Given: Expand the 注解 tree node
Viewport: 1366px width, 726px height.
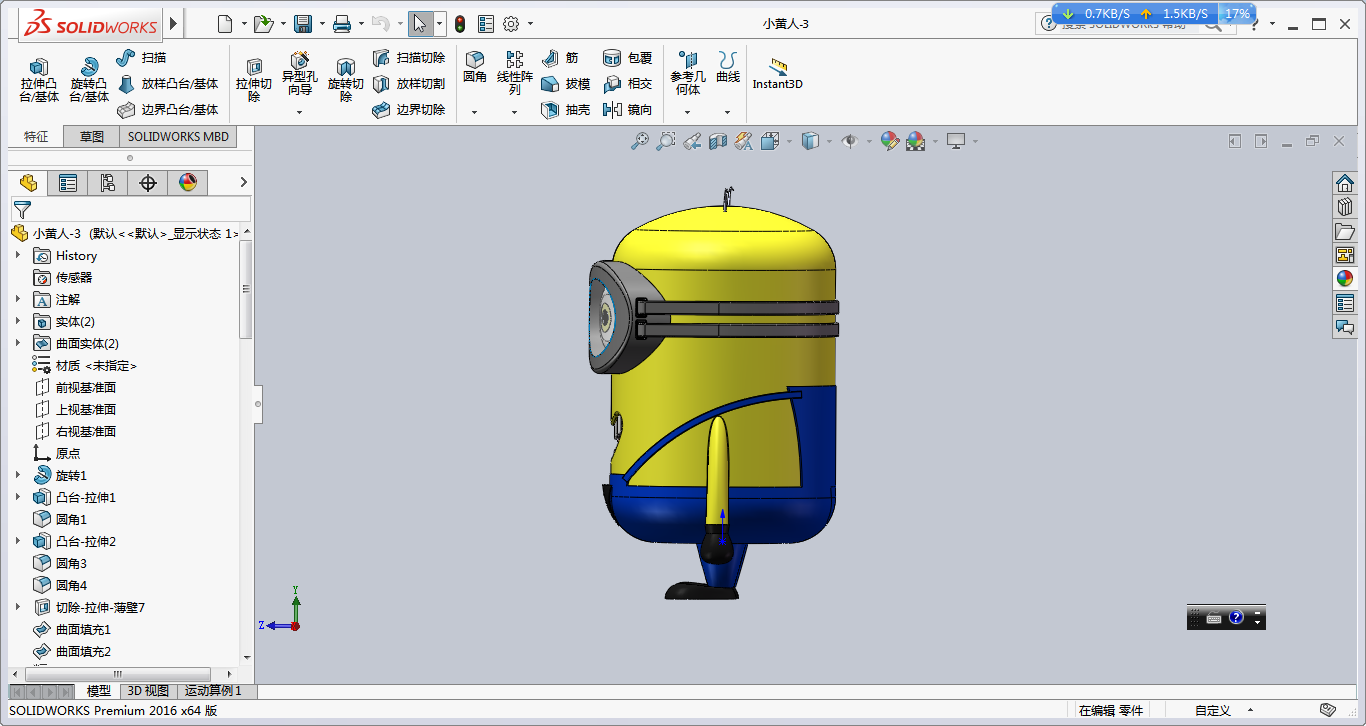Looking at the screenshot, I should [18, 300].
